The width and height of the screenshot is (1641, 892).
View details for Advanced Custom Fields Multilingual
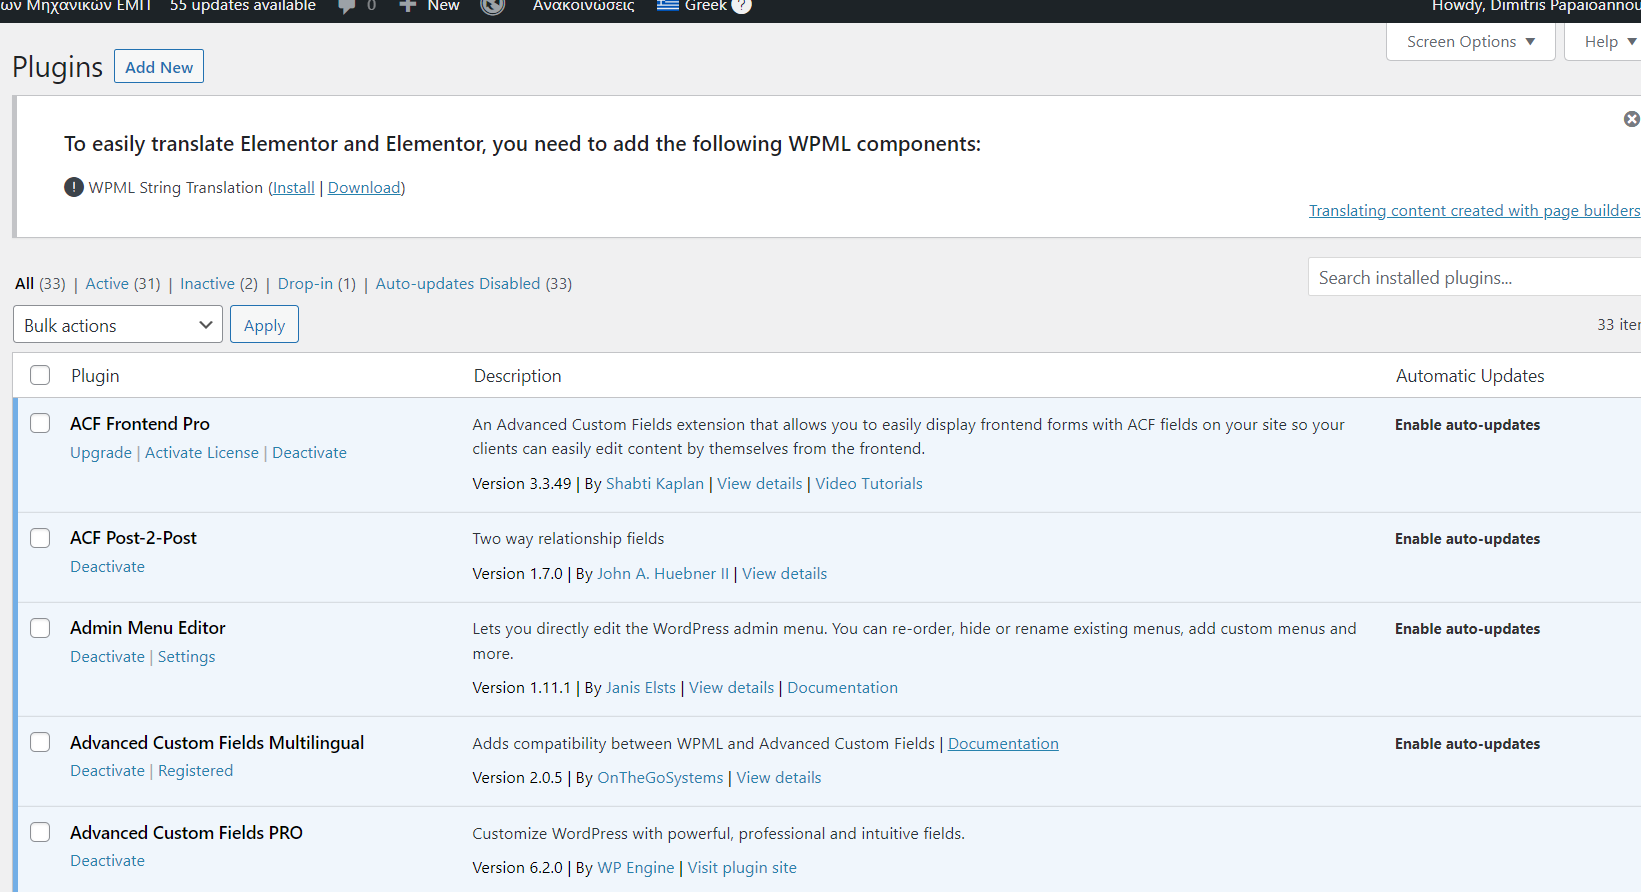click(x=779, y=778)
